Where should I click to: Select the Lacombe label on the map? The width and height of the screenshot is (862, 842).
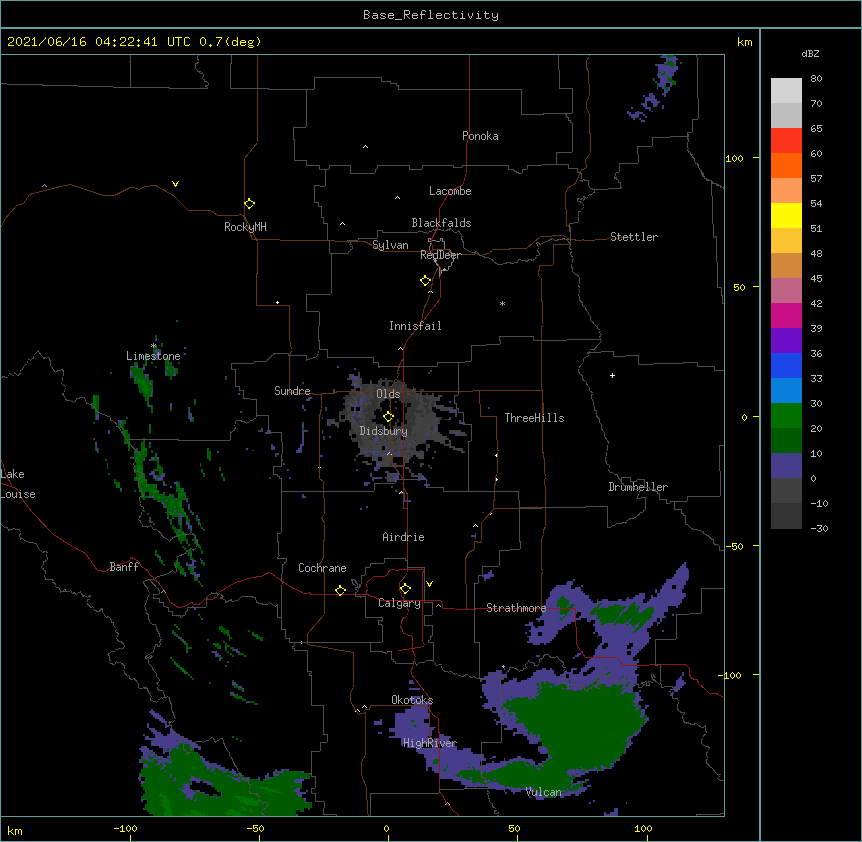click(450, 191)
